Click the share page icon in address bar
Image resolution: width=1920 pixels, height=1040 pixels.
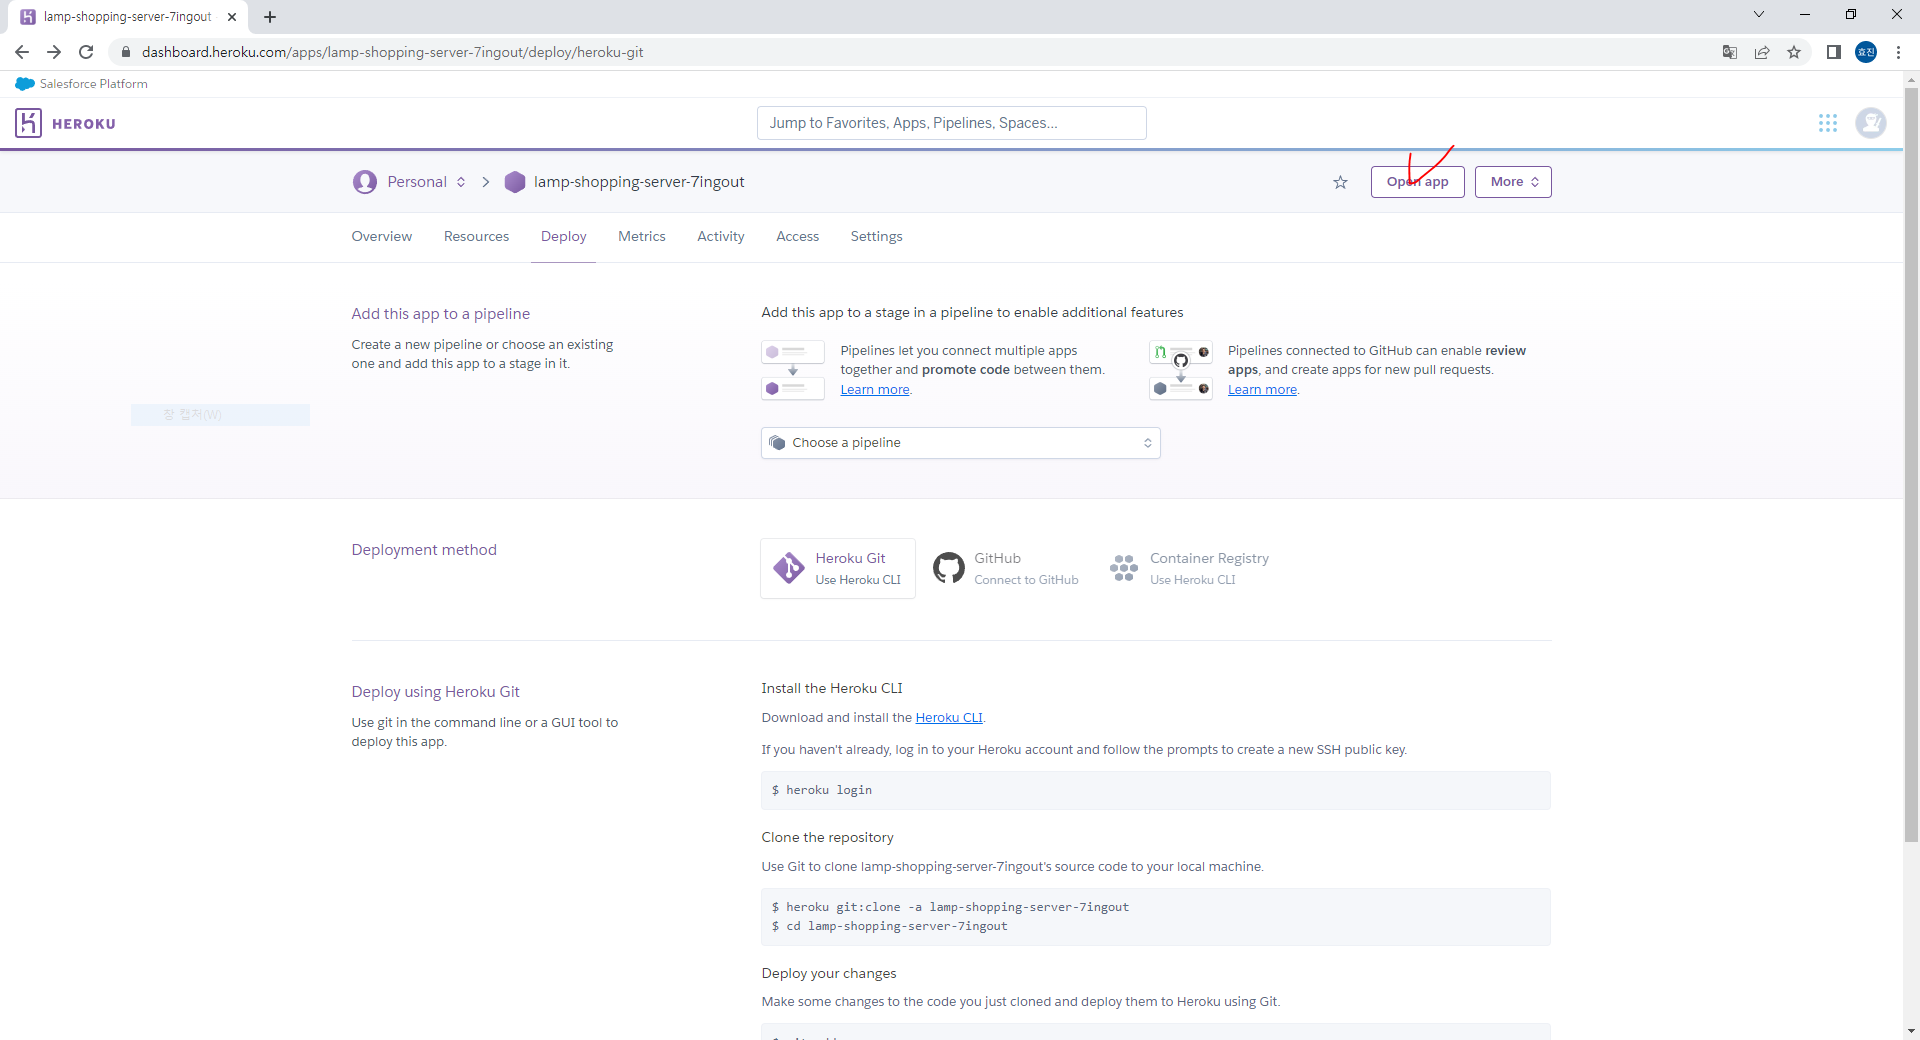pos(1762,52)
